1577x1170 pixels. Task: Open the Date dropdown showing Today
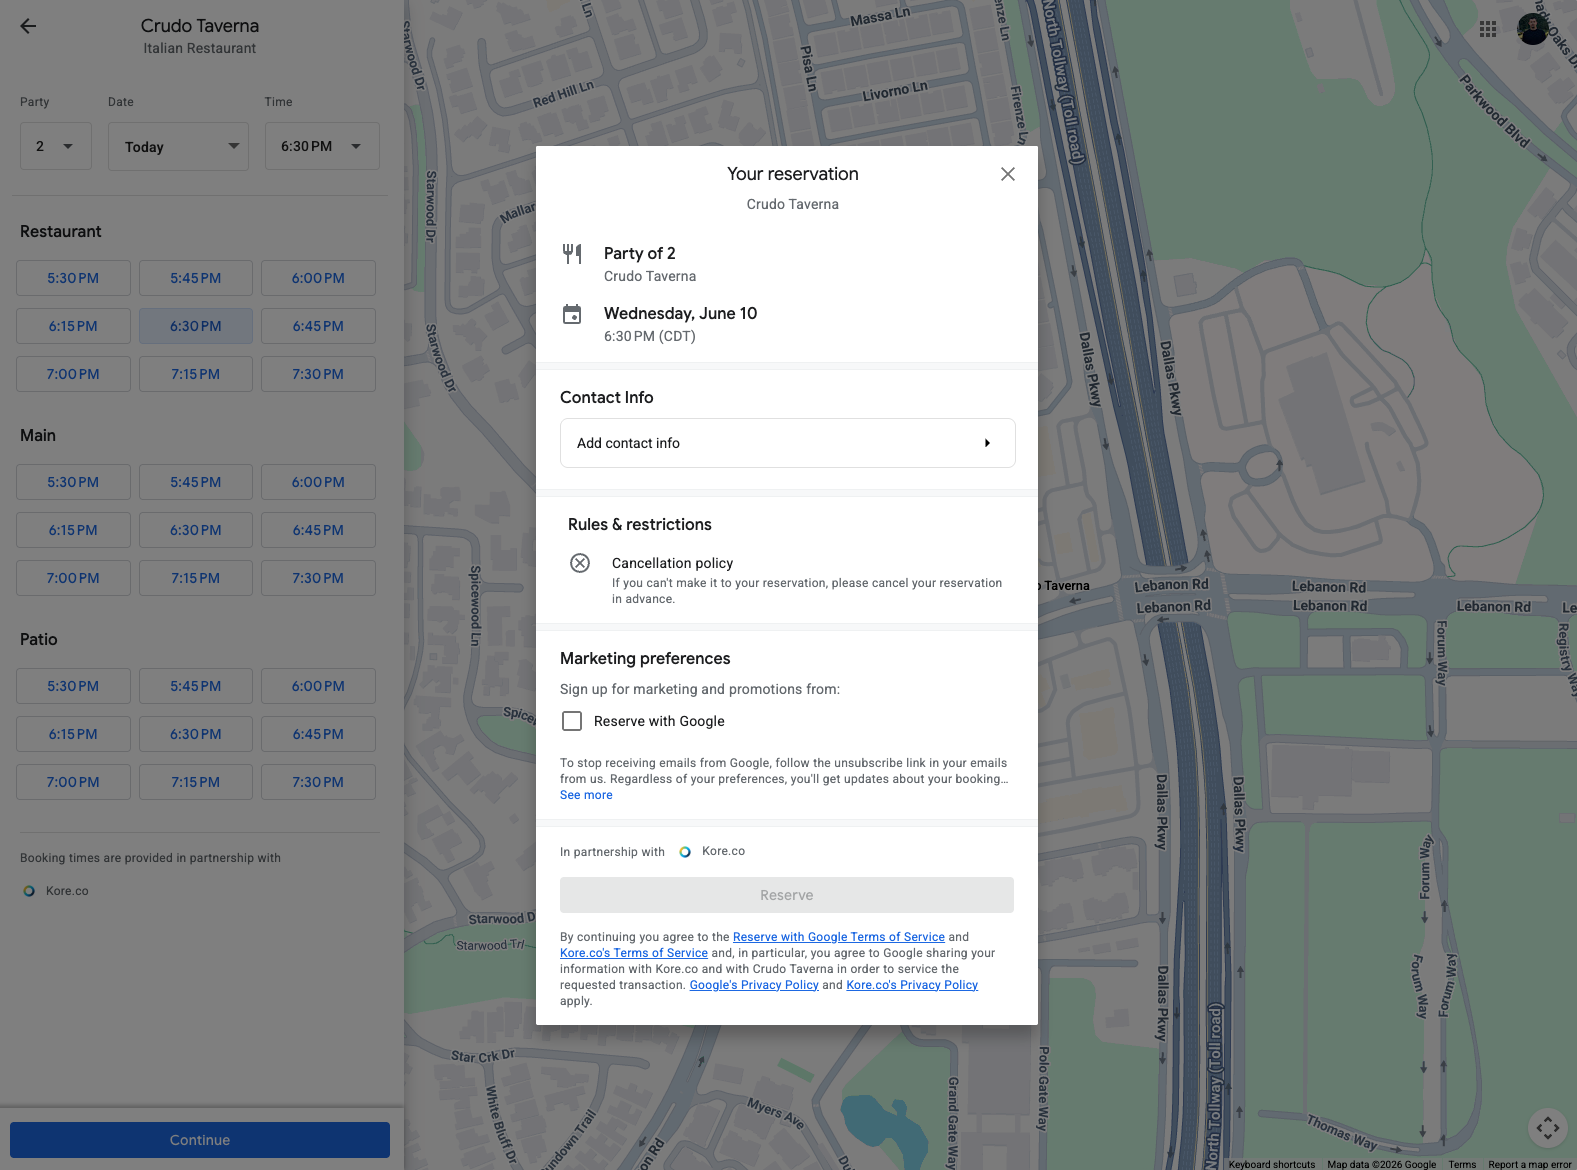(x=178, y=146)
